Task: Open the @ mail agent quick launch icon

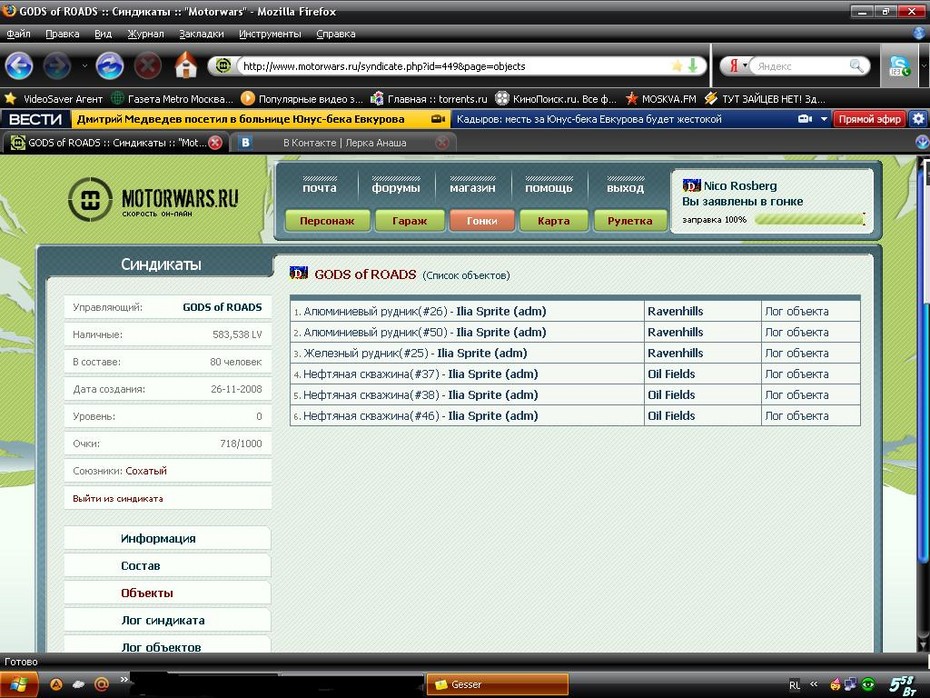Action: click(101, 685)
